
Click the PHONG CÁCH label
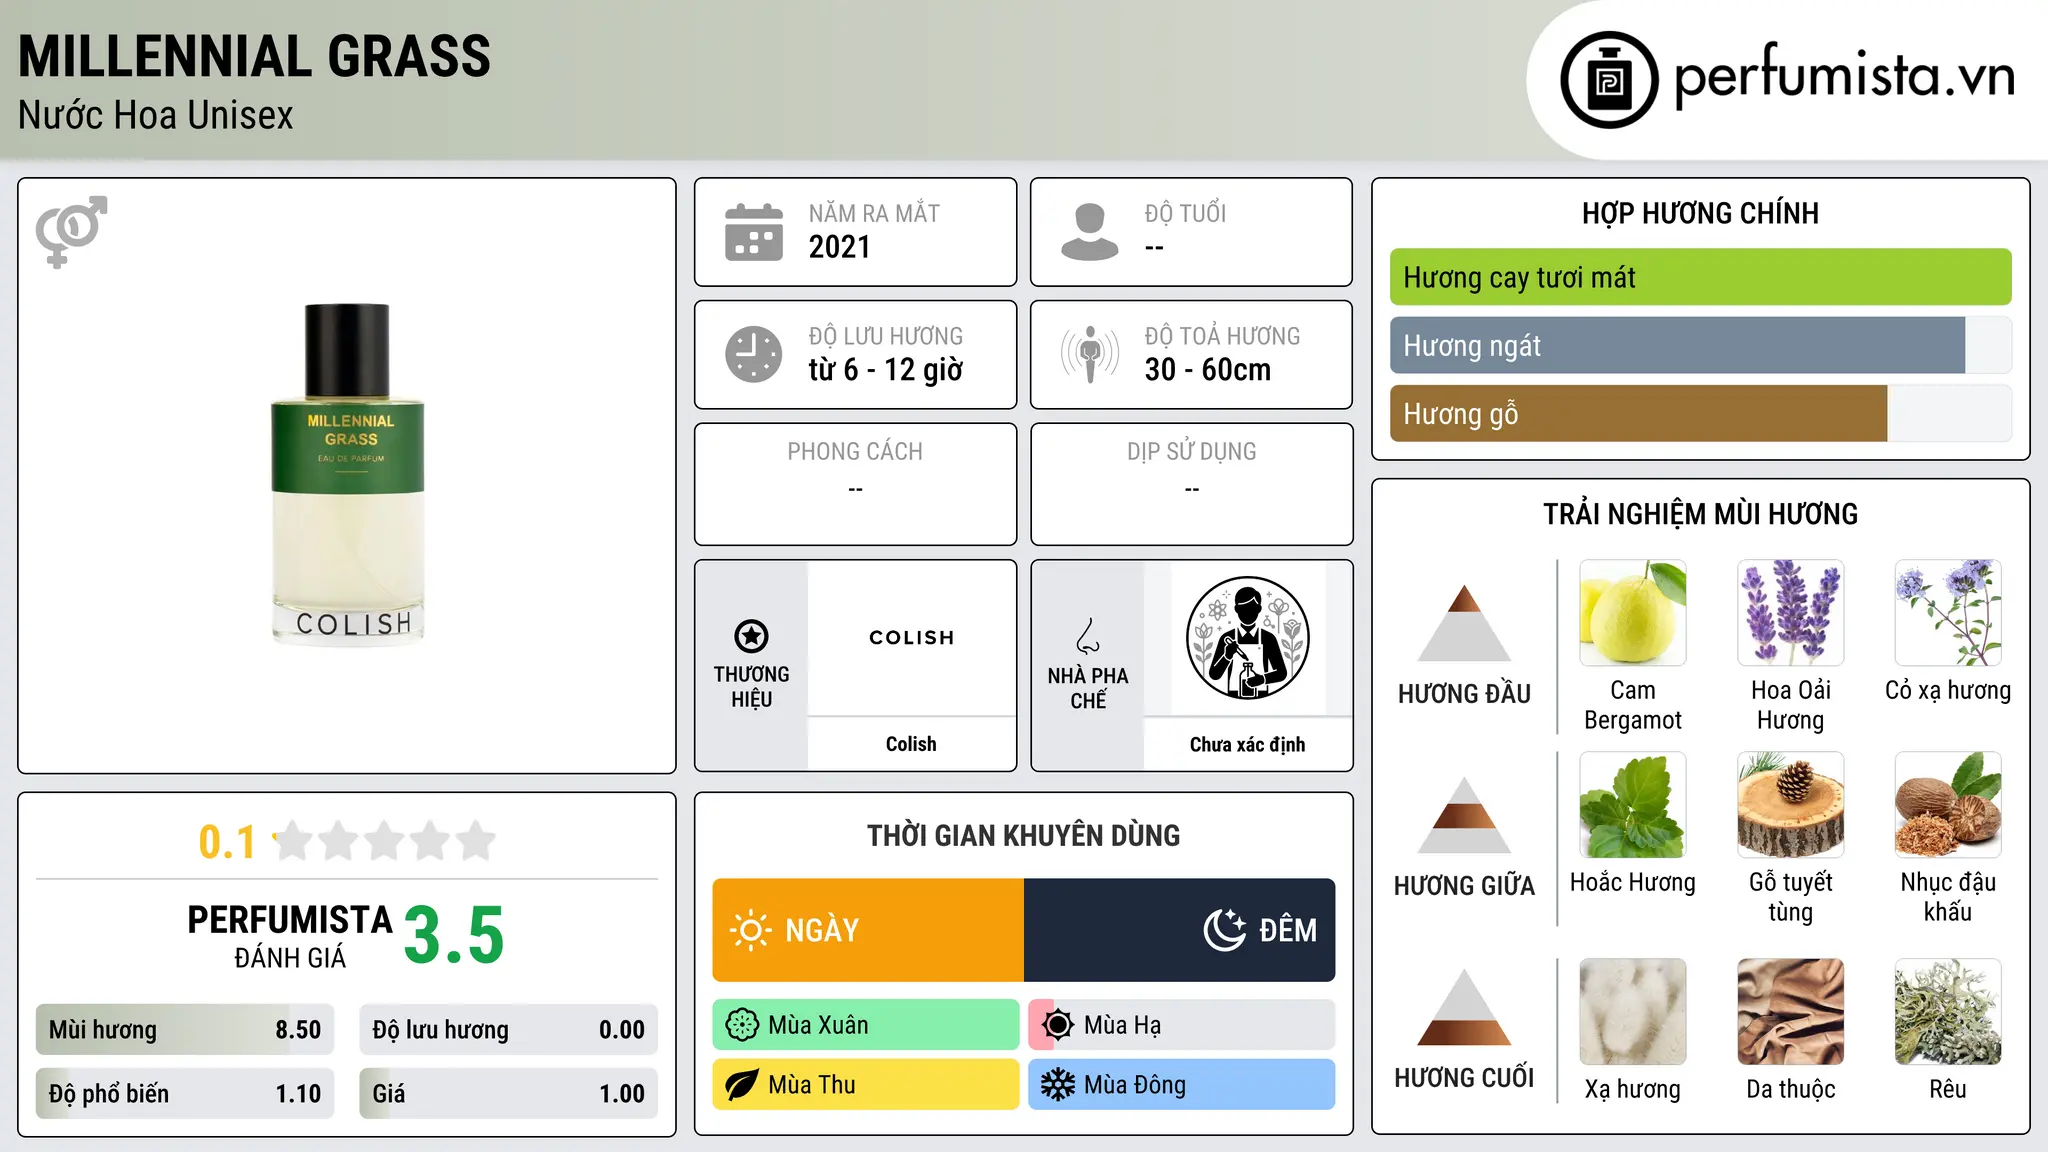tap(855, 452)
